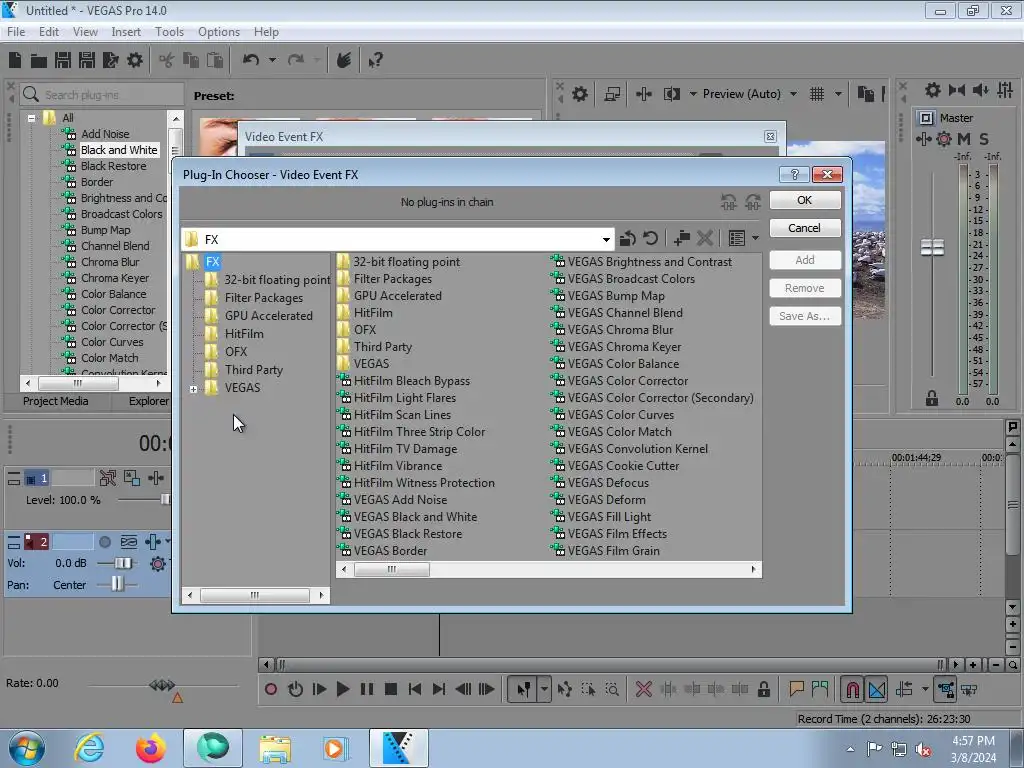The height and width of the screenshot is (768, 1024).
Task: Select VEGAS Chroma Keyer in plug-in list
Action: point(624,347)
